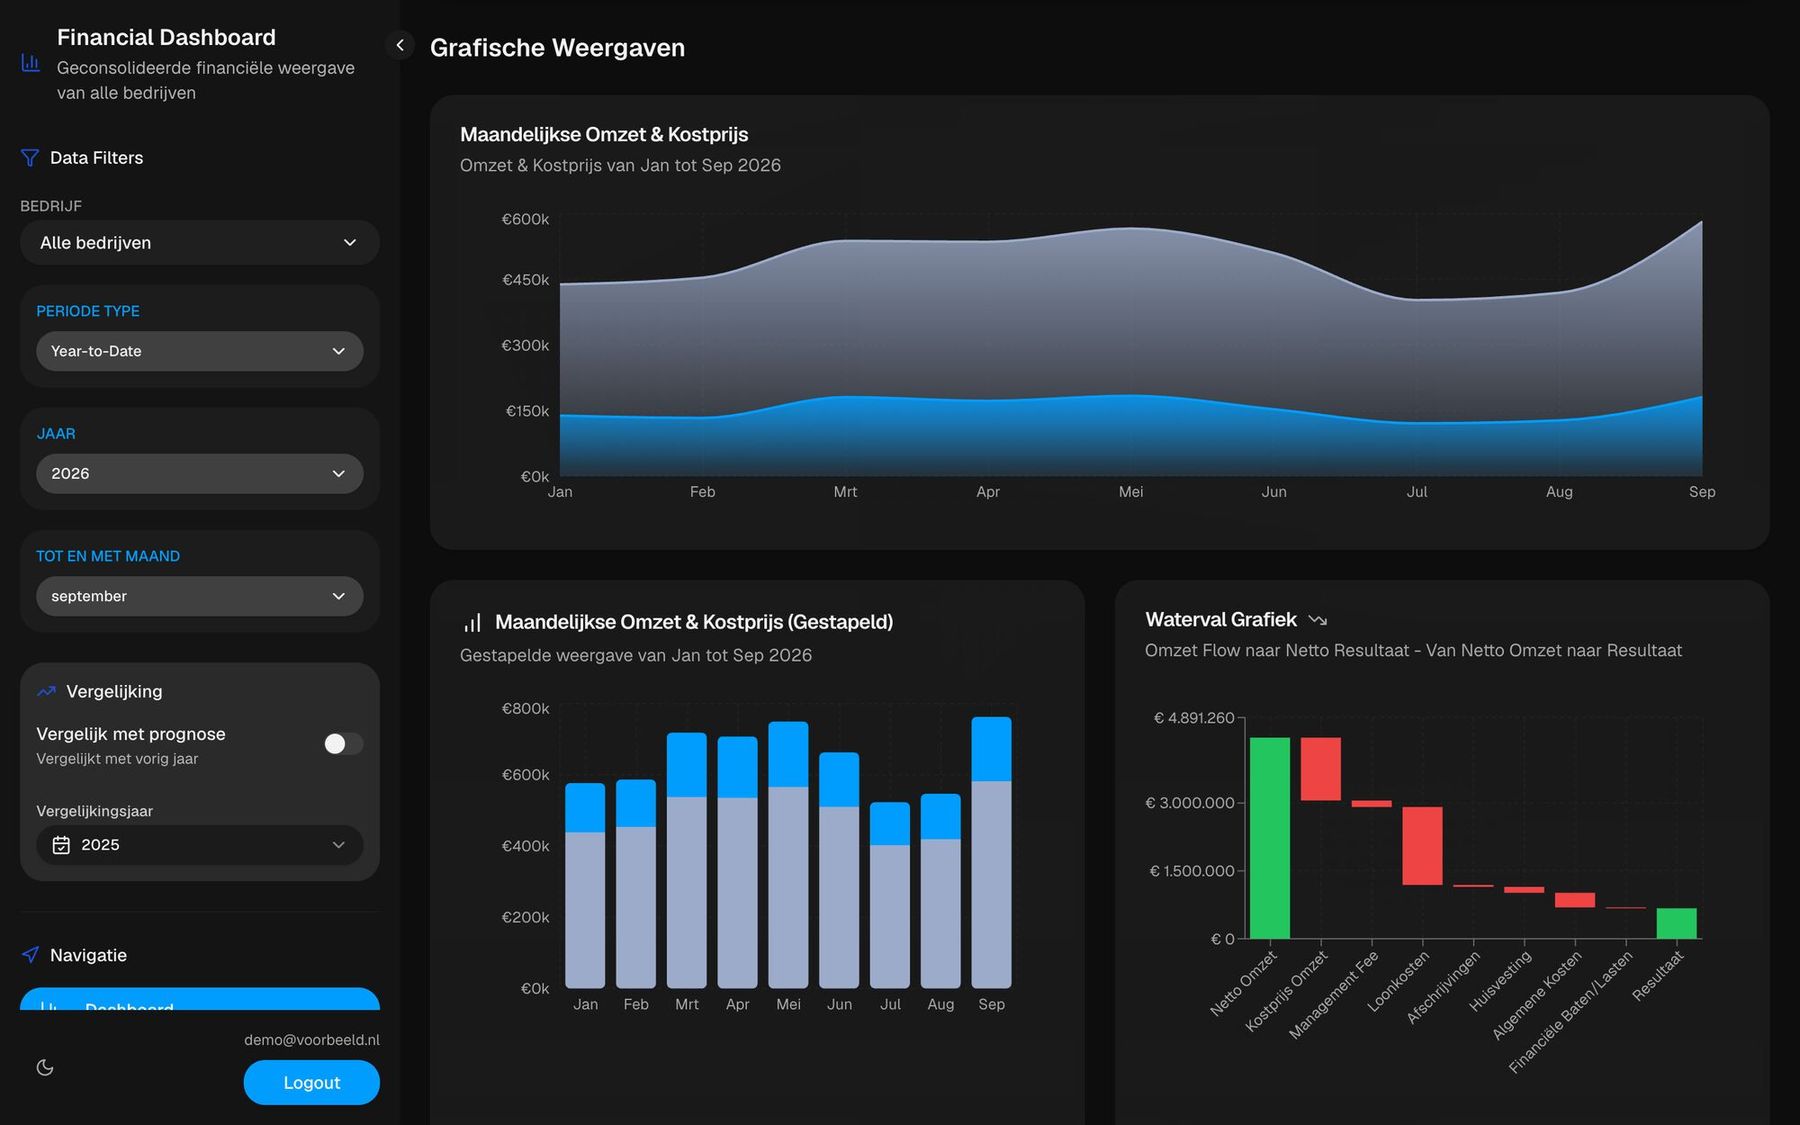Click the € 4.891.260 axis label
This screenshot has width=1800, height=1125.
(x=1194, y=718)
